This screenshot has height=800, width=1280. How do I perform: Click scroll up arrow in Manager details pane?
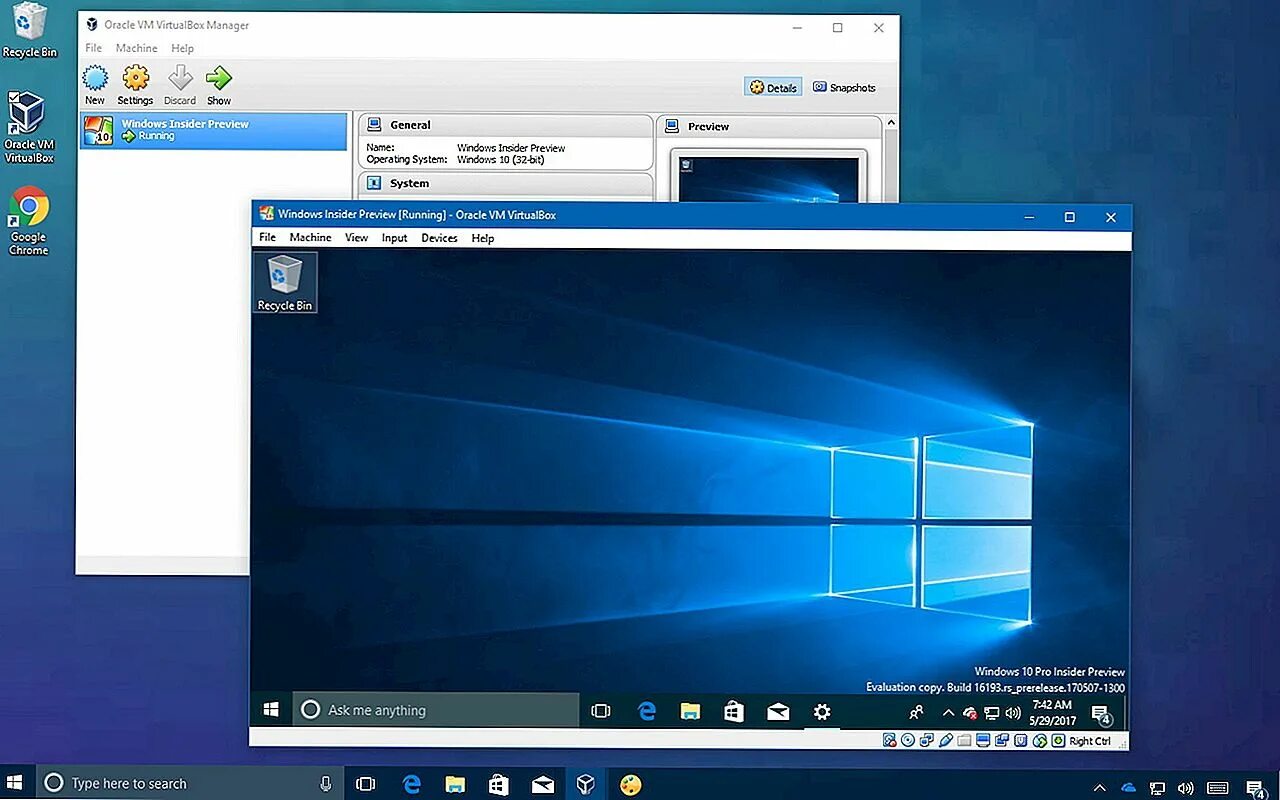(x=890, y=123)
